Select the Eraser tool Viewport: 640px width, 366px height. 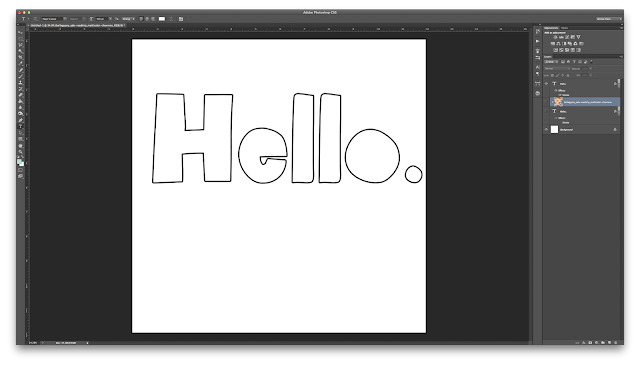tap(21, 95)
